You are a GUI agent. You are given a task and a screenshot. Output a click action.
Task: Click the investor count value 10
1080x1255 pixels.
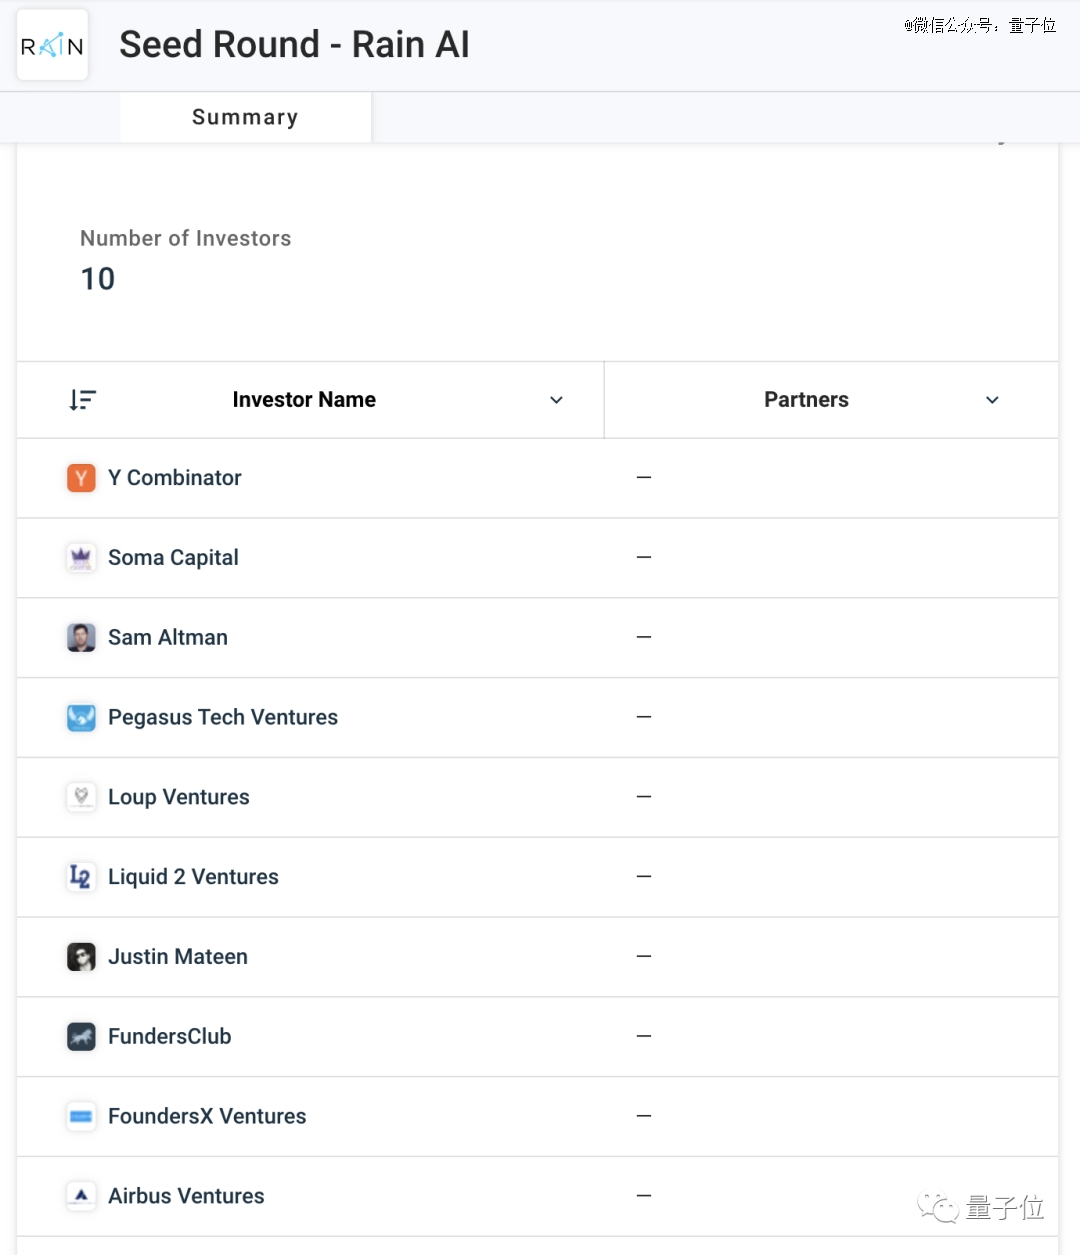(x=98, y=279)
